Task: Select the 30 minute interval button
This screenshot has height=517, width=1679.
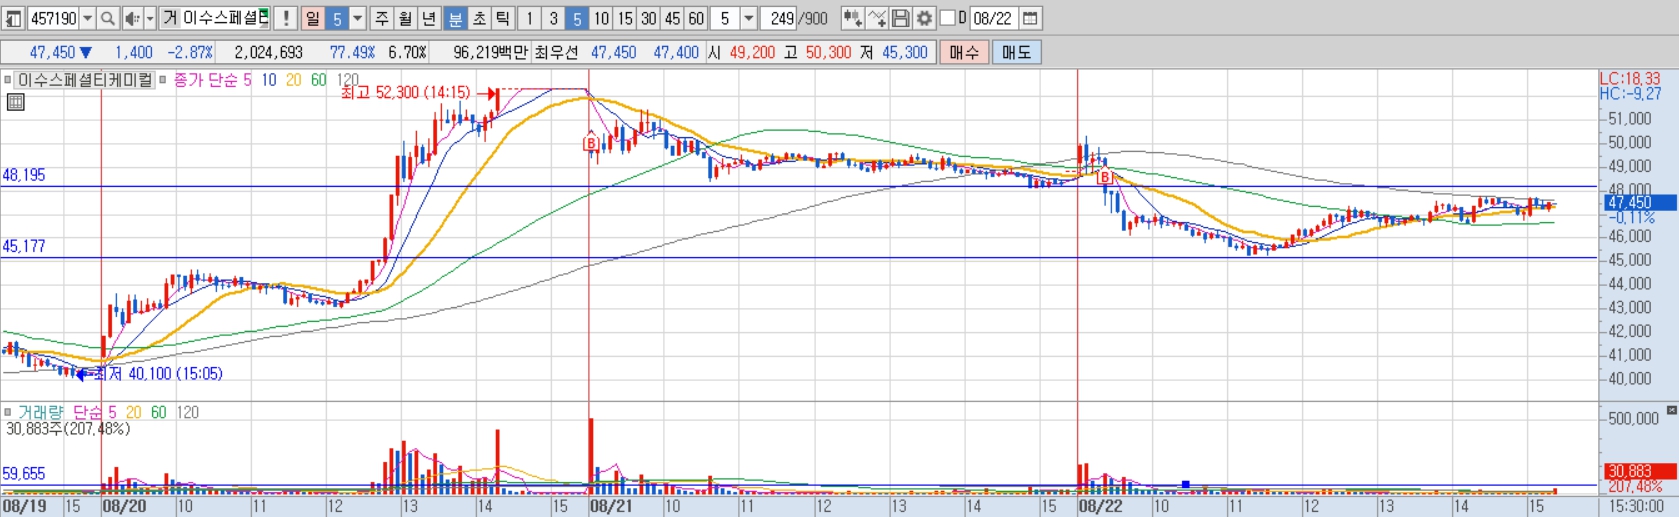Action: [x=648, y=18]
